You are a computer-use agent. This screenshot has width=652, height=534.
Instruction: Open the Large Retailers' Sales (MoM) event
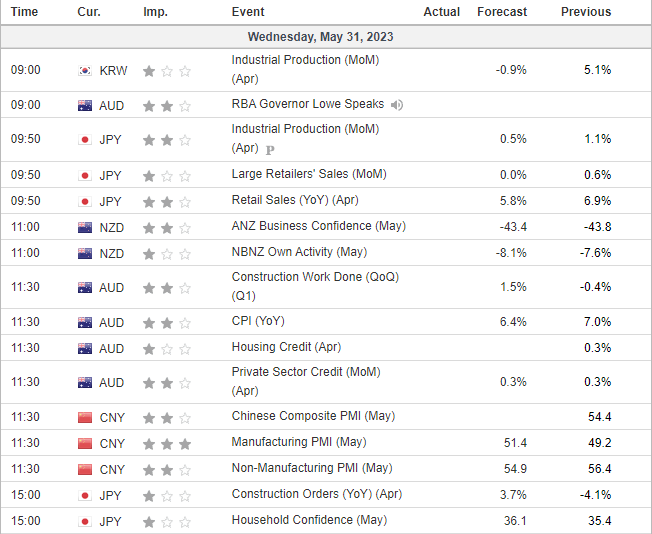[x=309, y=174]
